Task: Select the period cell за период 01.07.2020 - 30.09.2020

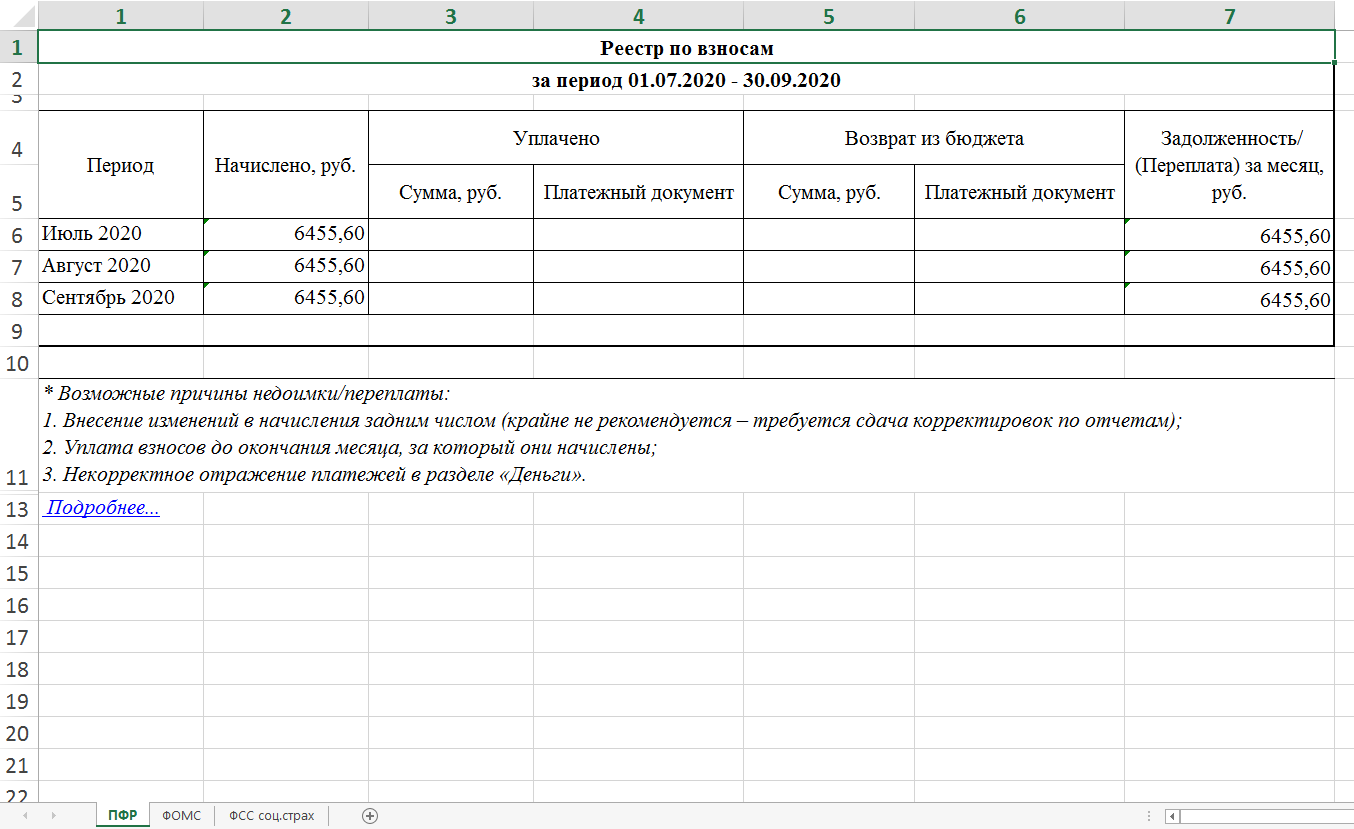Action: [686, 80]
